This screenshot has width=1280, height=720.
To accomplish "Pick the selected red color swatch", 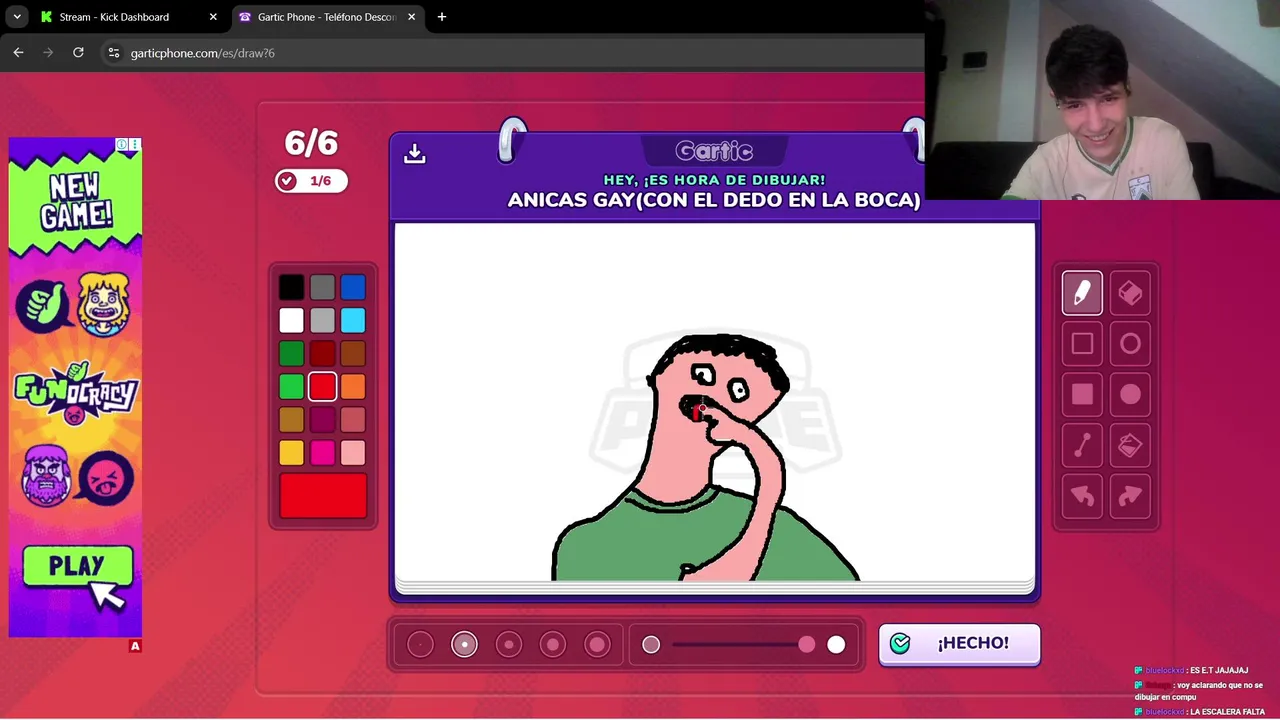I will click(x=322, y=387).
